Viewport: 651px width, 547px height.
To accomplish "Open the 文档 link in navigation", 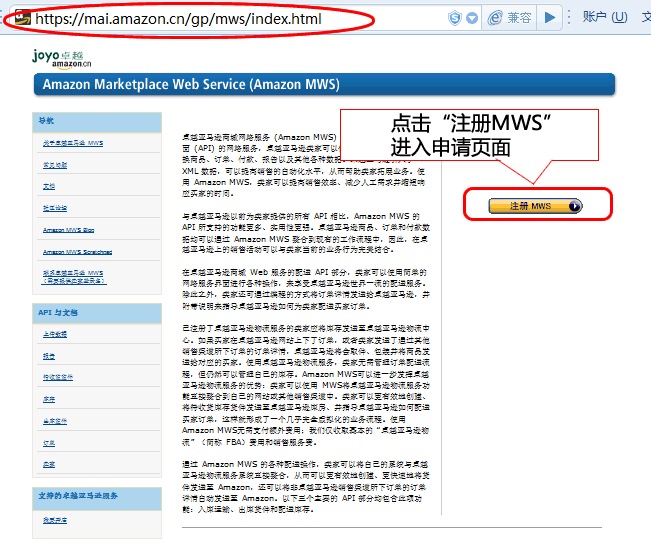I will click(x=49, y=187).
